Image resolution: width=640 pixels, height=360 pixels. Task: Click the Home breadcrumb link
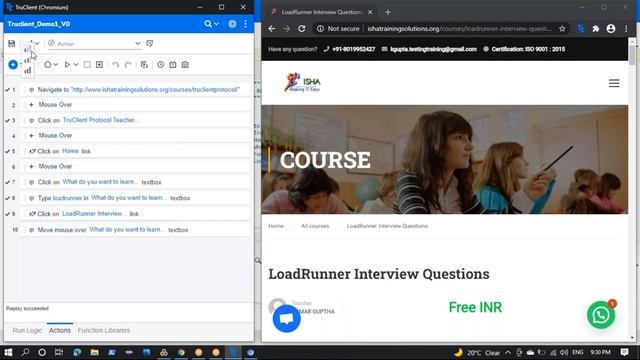tap(276, 226)
